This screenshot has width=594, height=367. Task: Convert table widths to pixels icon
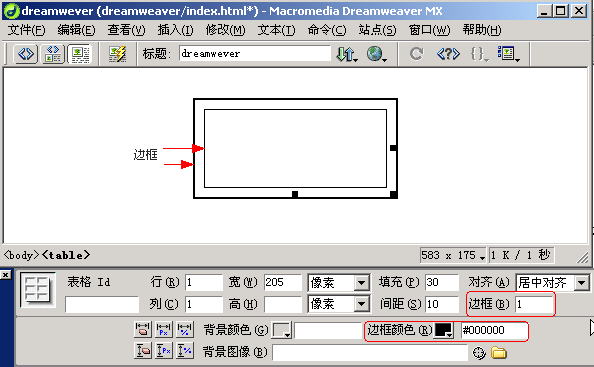[x=164, y=330]
